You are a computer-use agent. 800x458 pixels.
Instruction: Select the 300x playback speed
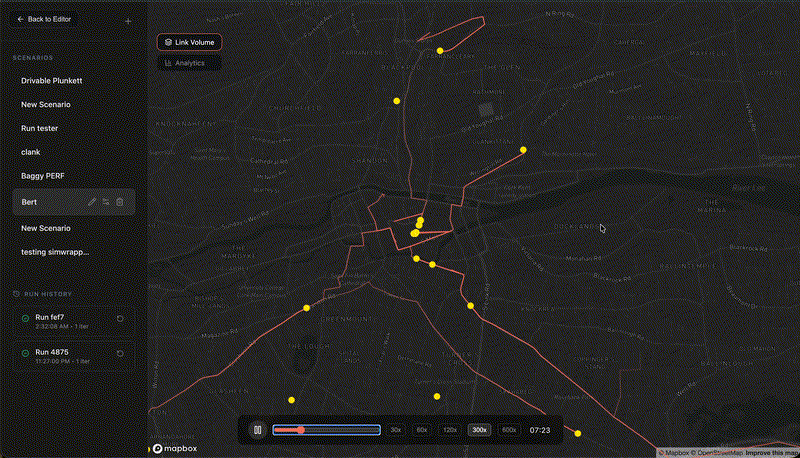click(479, 430)
